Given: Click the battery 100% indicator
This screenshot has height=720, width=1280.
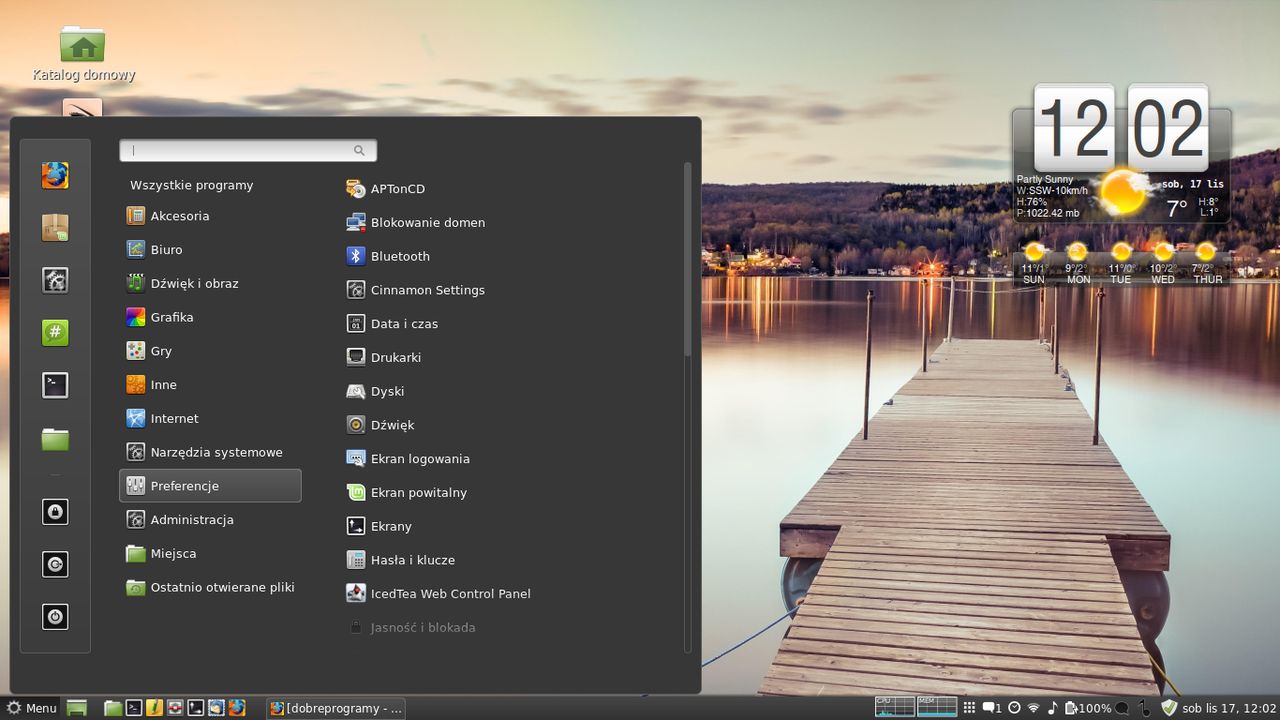Looking at the screenshot, I should click(1088, 708).
